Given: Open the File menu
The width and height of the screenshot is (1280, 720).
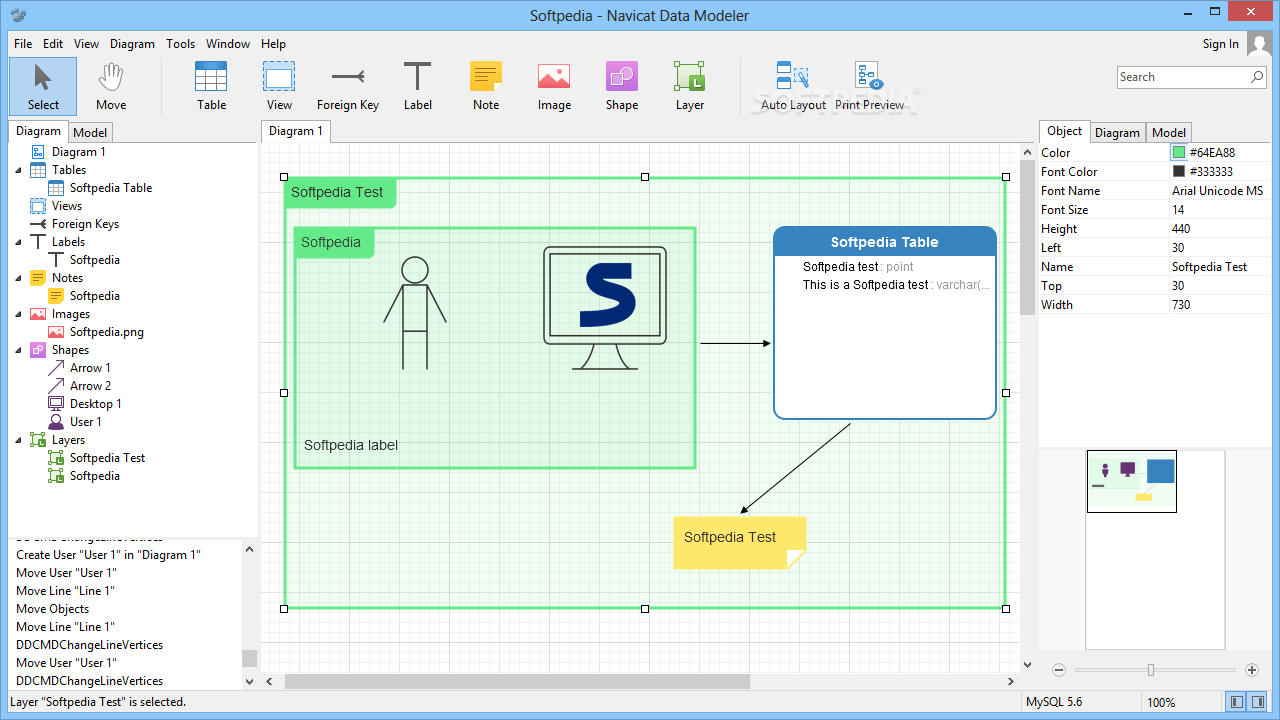Looking at the screenshot, I should 23,44.
